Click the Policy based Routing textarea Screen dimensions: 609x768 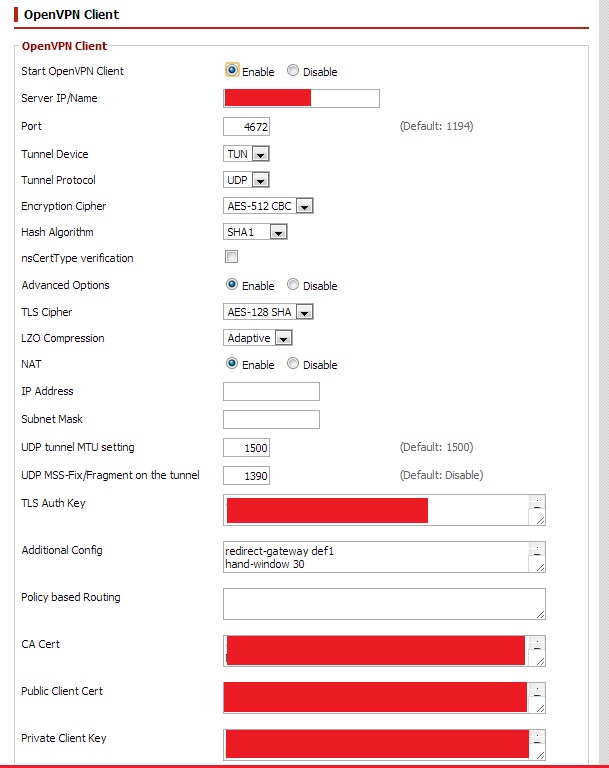(x=384, y=604)
